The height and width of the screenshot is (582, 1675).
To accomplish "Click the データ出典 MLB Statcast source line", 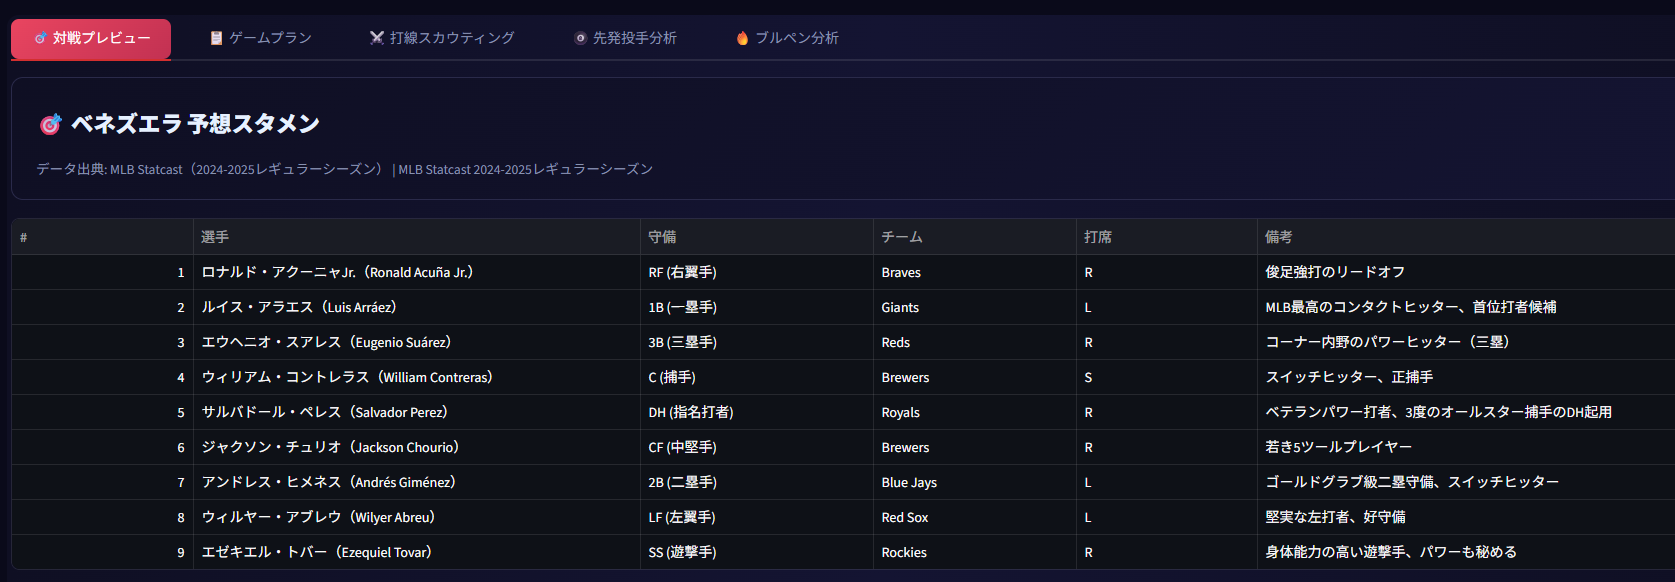I will [x=345, y=169].
